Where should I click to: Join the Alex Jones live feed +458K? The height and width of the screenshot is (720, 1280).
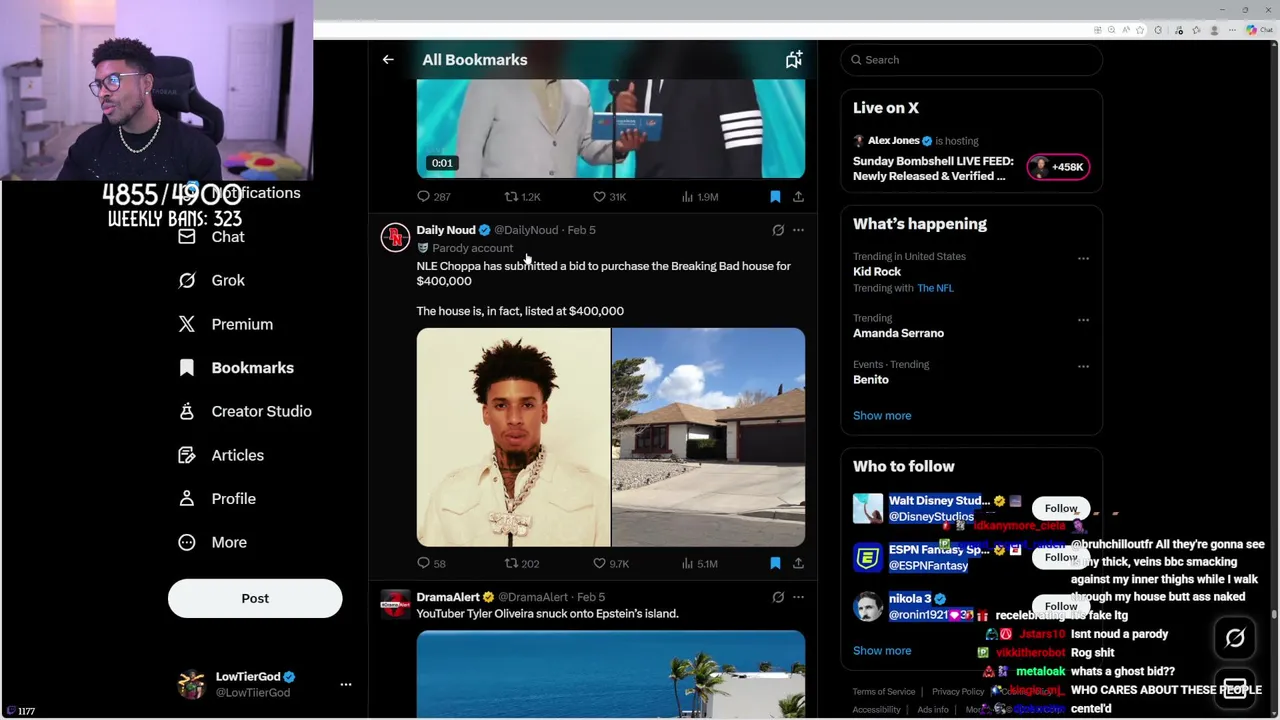coord(1058,167)
